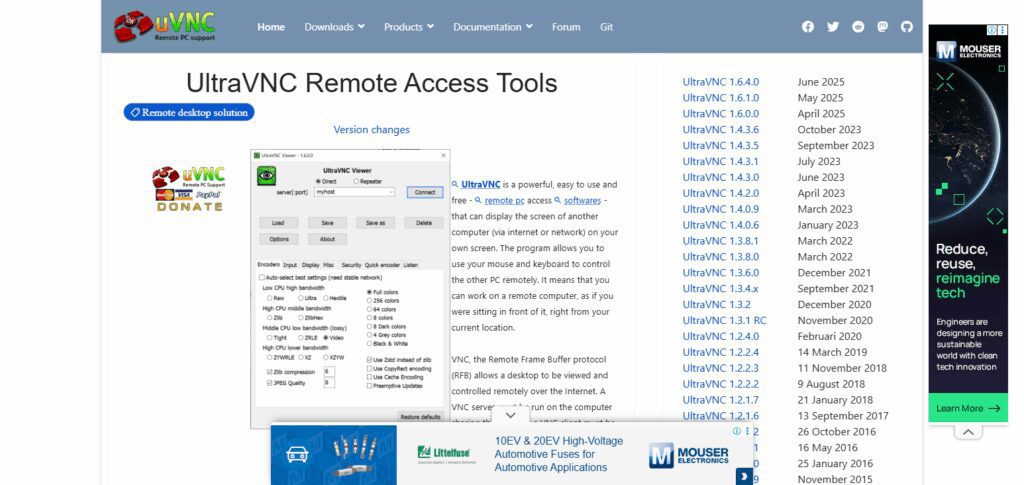Open the Twitter bird icon
Viewport: 1024px width, 485px height.
[833, 27]
